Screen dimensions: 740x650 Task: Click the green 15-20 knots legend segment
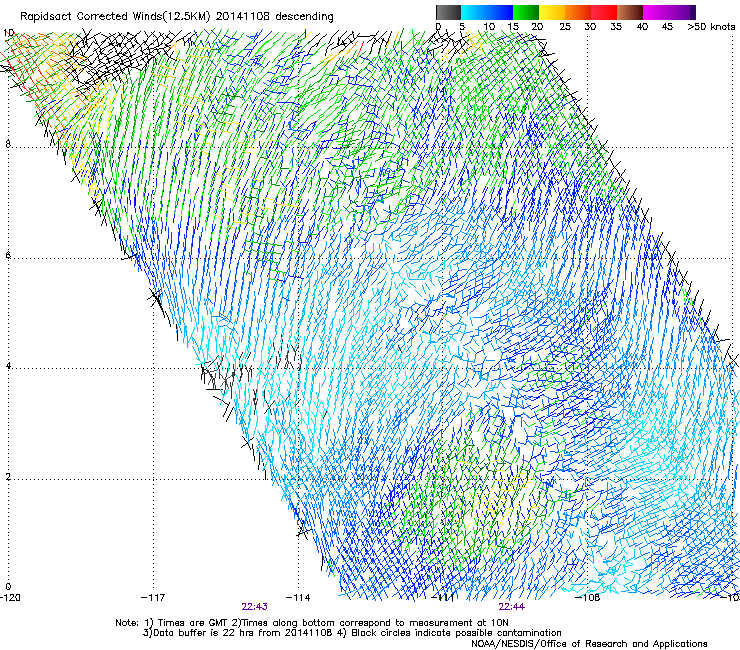[526, 12]
